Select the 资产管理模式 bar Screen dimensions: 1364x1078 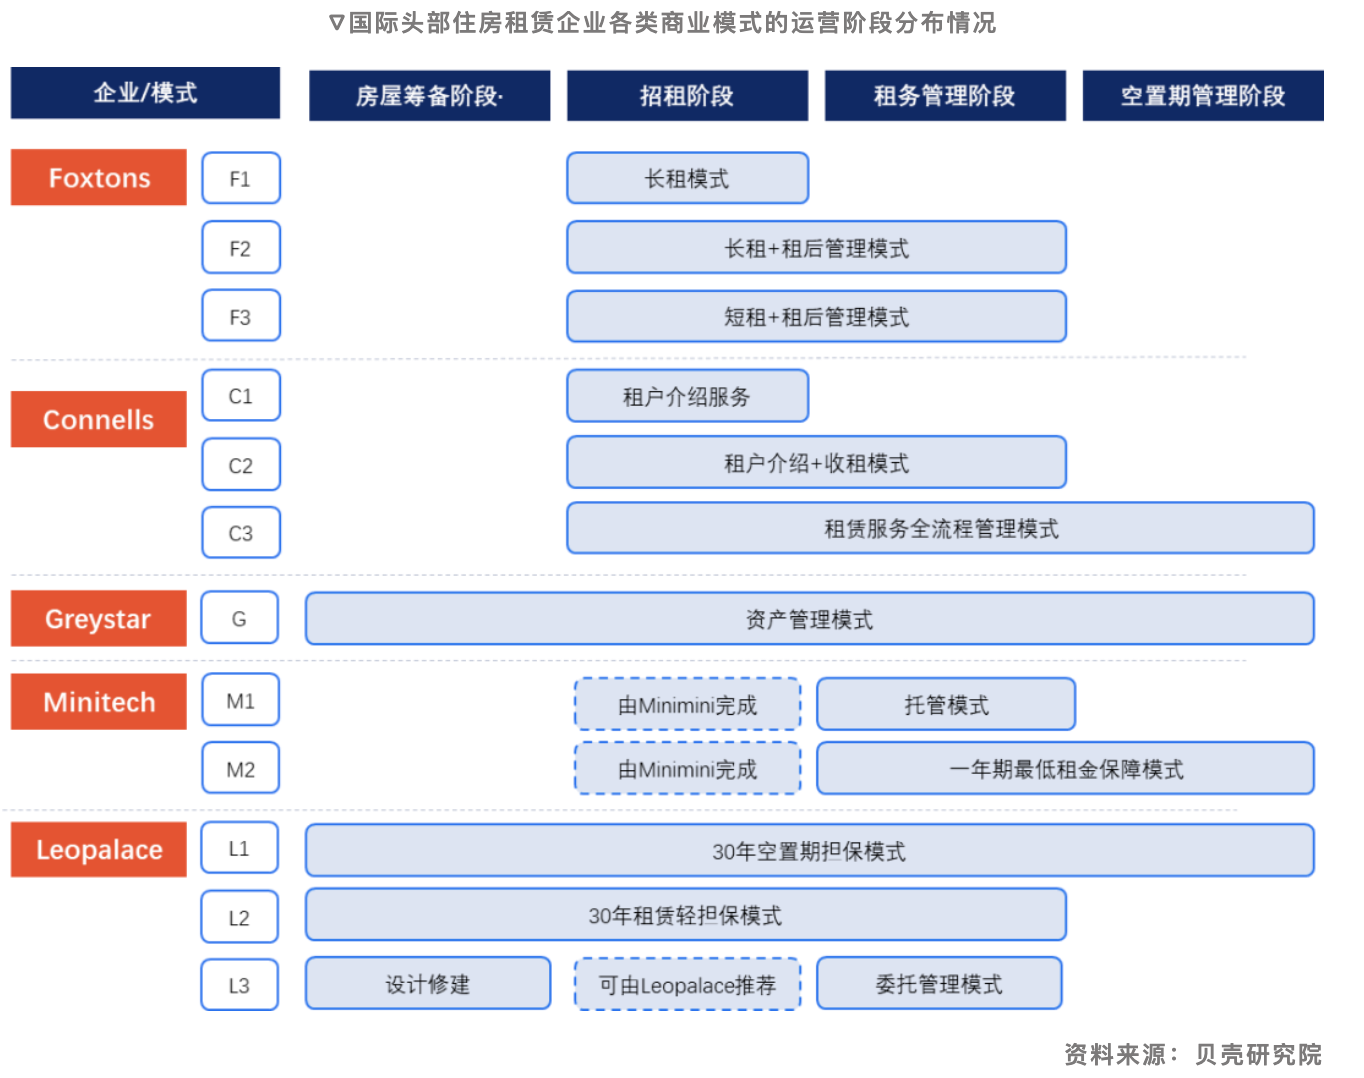[x=809, y=618]
